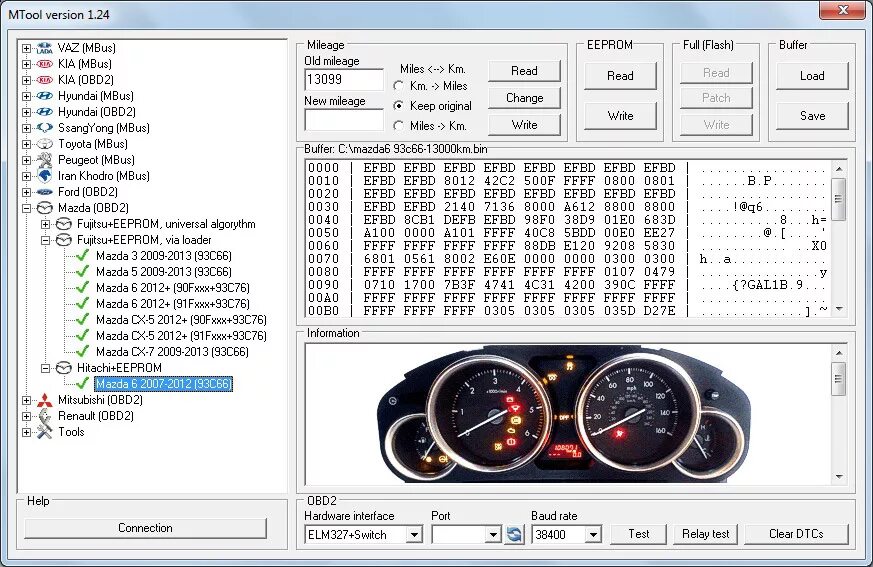873x567 pixels.
Task: Click checkmark icon of Mazda 5 2009-2013
Action: pyautogui.click(x=82, y=272)
